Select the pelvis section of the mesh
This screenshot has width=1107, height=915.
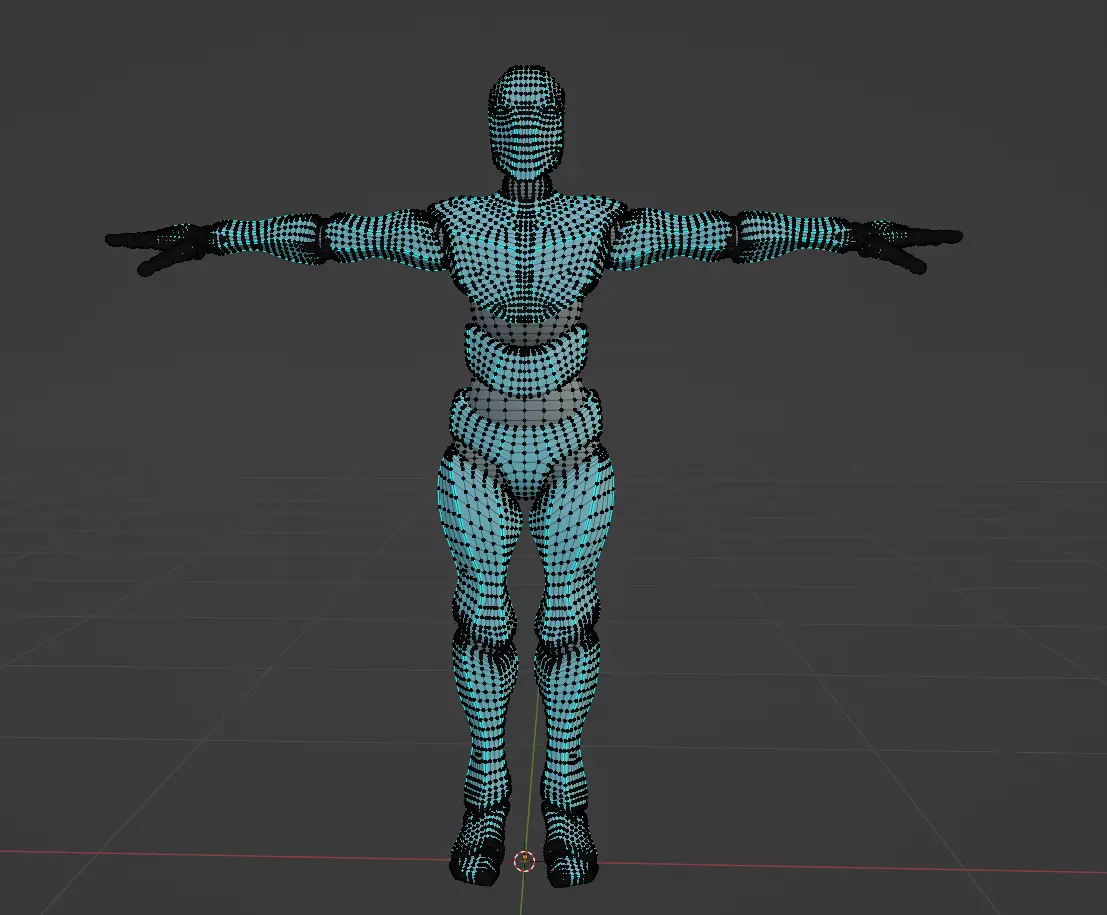(x=526, y=443)
